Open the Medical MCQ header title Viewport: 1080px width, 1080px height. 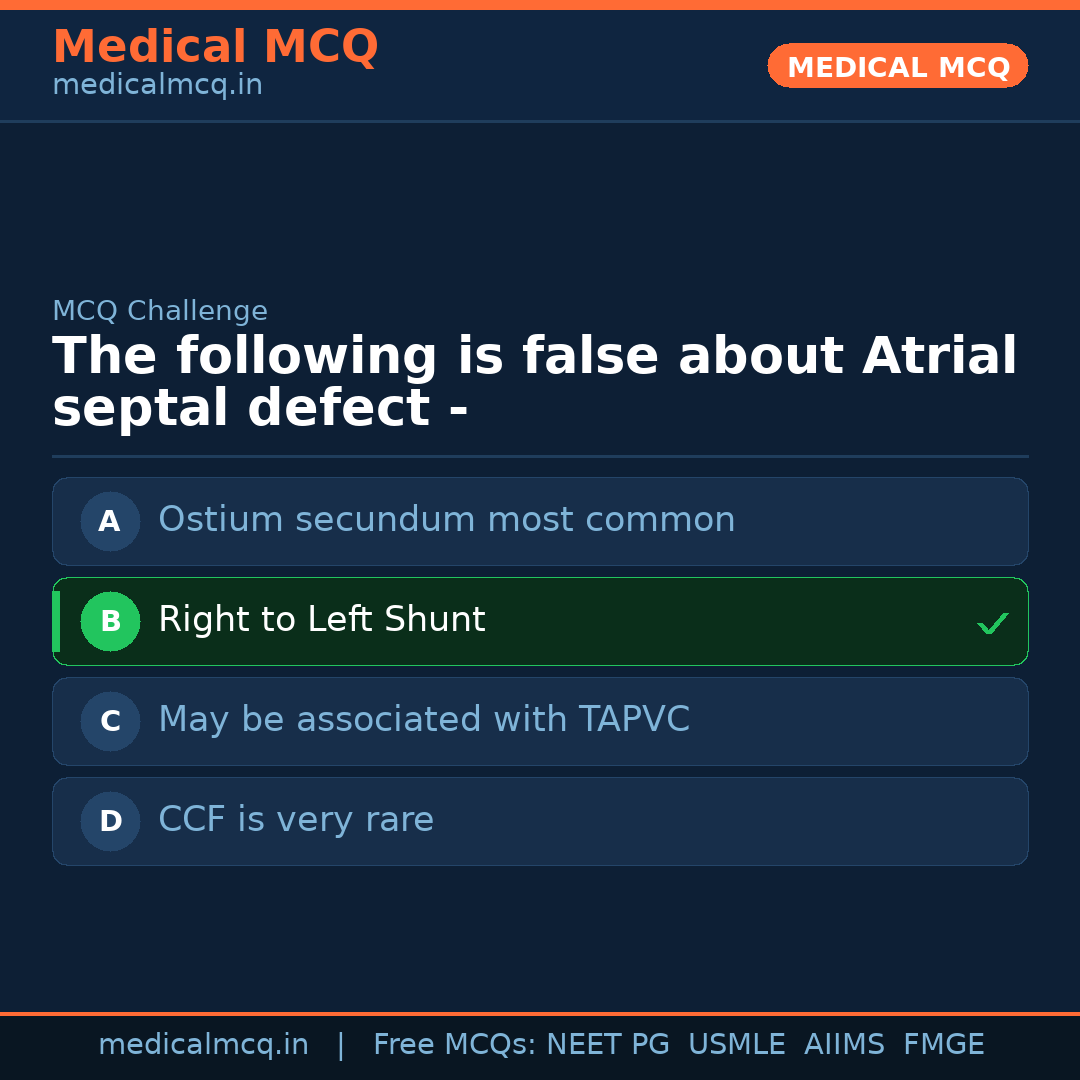[215, 47]
